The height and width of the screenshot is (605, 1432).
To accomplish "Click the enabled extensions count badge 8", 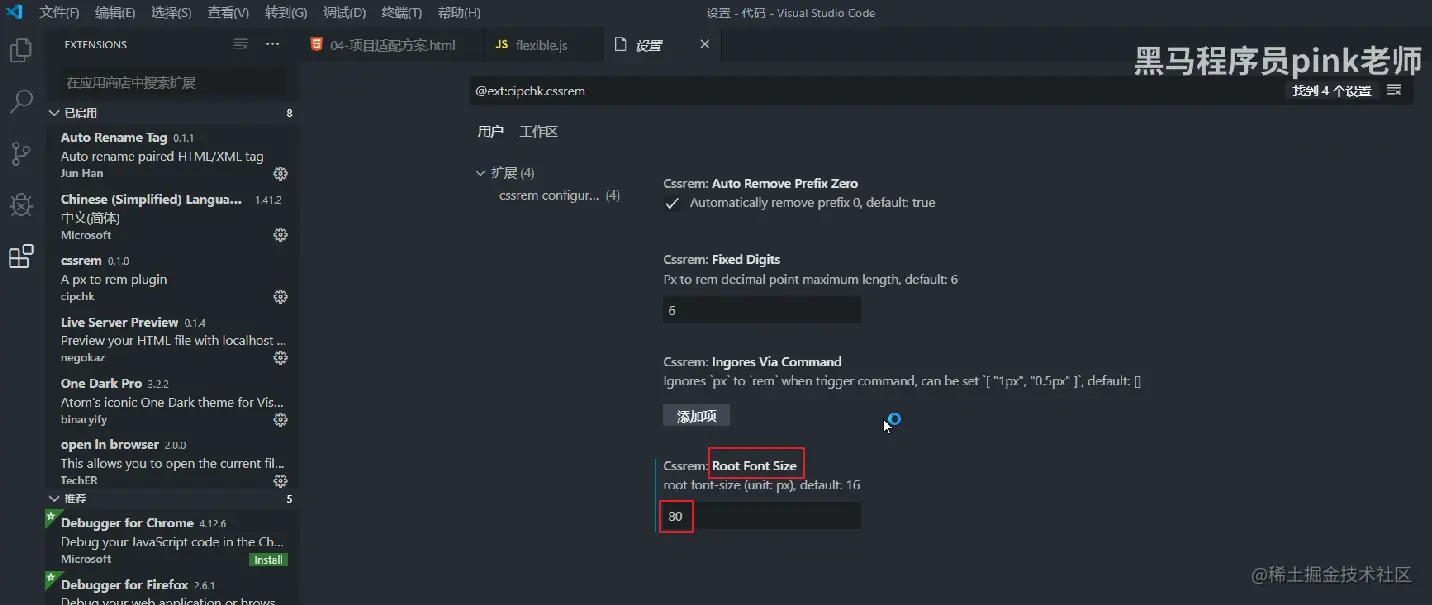I will pyautogui.click(x=289, y=113).
